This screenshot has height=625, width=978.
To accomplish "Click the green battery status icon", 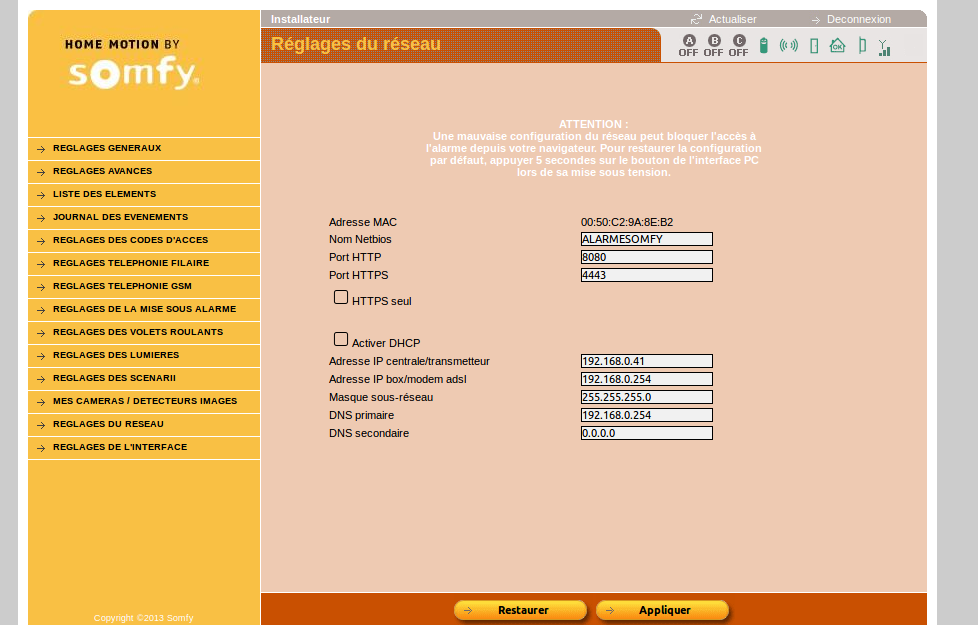I will click(764, 45).
